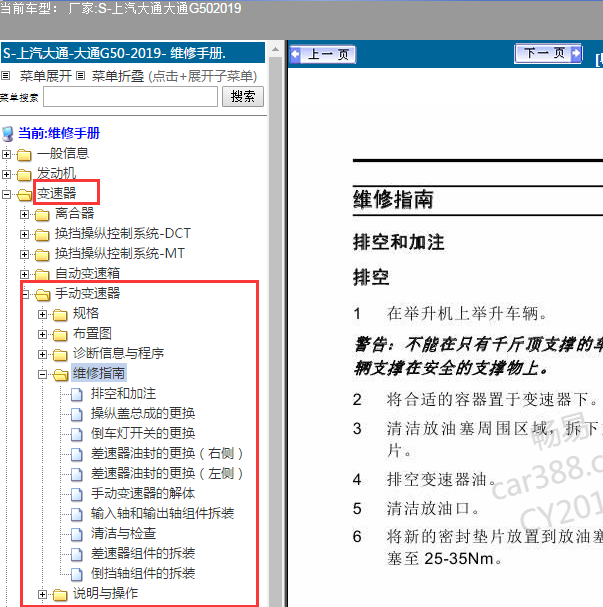This screenshot has width=603, height=607.
Task: Open 手动变速器的解体 page
Action: [x=143, y=494]
